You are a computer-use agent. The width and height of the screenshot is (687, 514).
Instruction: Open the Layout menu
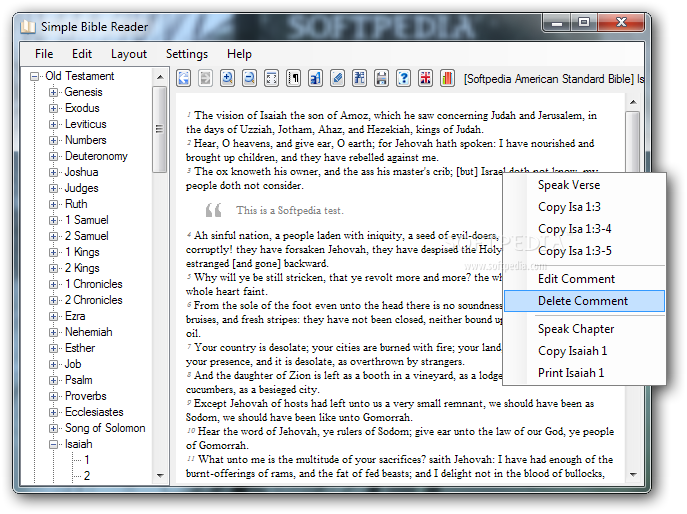click(x=129, y=54)
